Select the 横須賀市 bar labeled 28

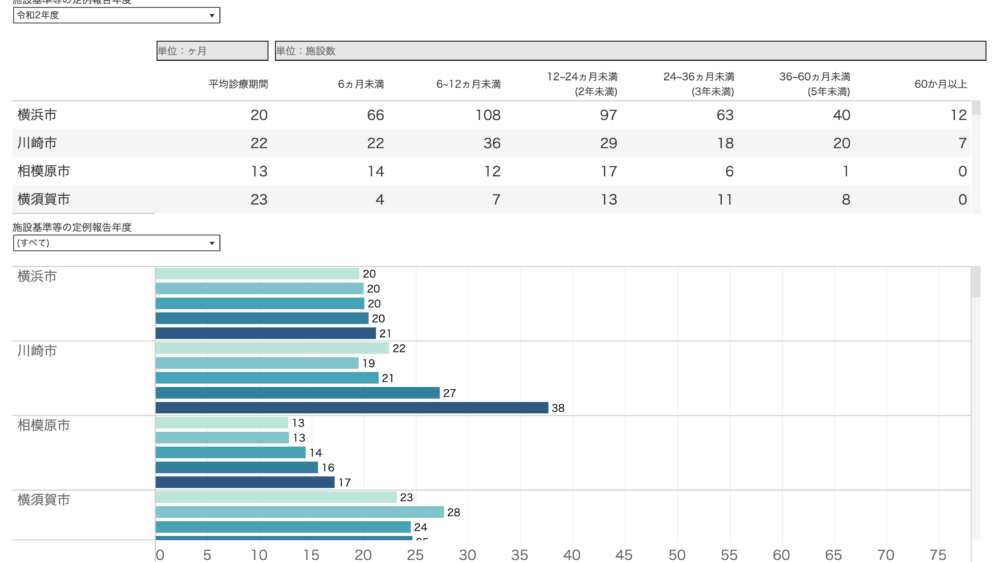click(x=299, y=512)
